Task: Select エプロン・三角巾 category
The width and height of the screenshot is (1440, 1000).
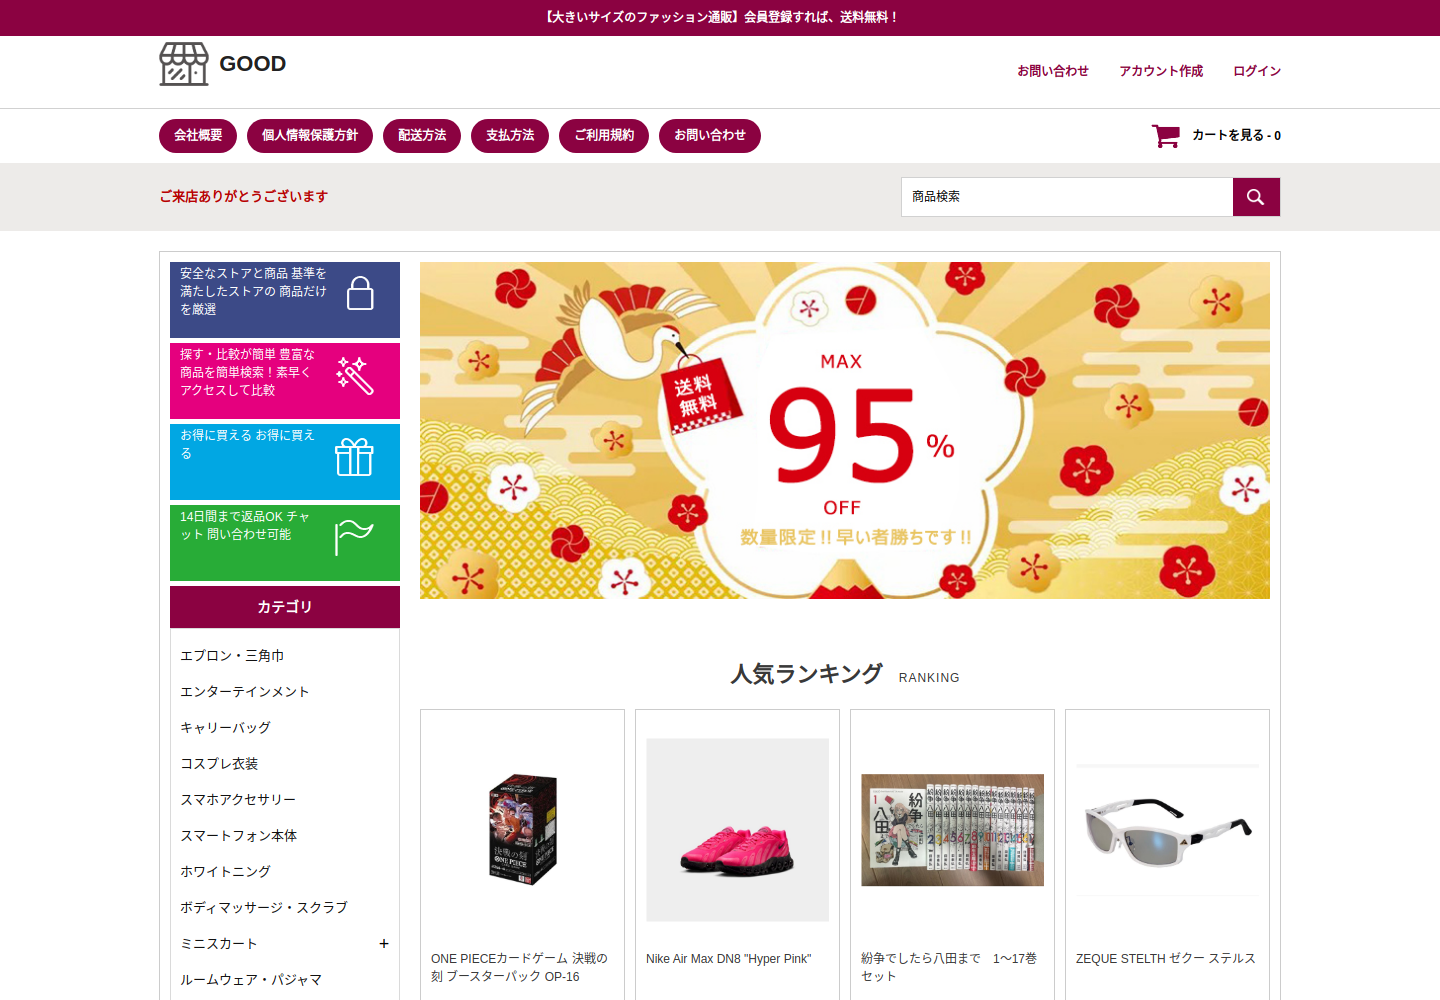Action: click(x=232, y=656)
